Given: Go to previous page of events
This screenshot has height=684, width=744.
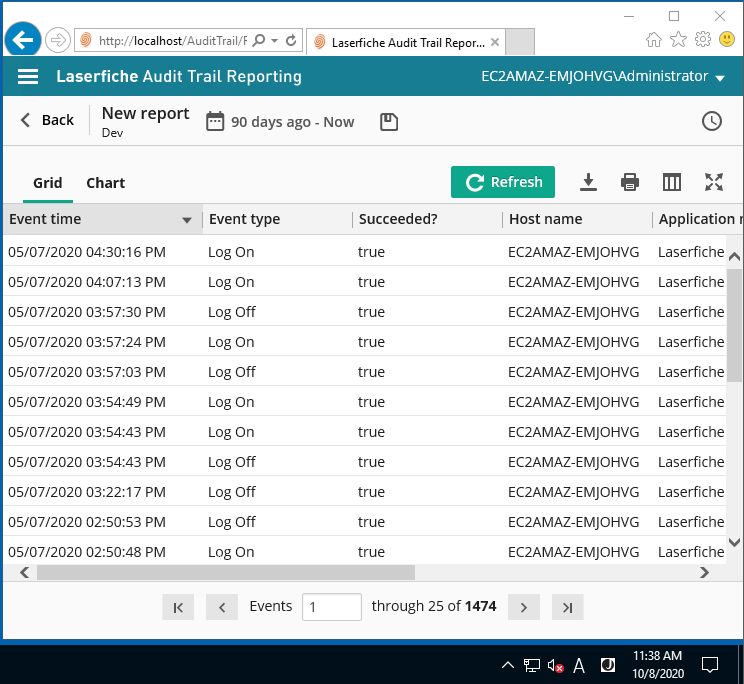Looking at the screenshot, I should click(x=222, y=607).
